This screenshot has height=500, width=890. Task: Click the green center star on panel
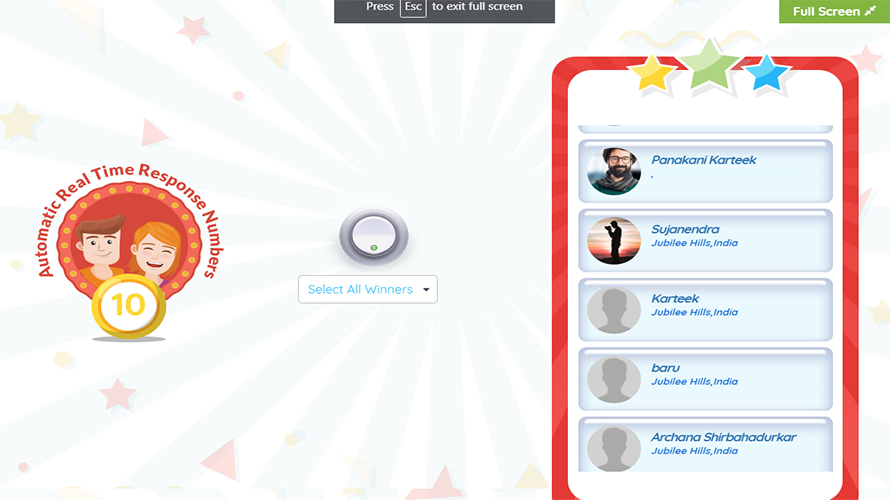click(x=709, y=65)
